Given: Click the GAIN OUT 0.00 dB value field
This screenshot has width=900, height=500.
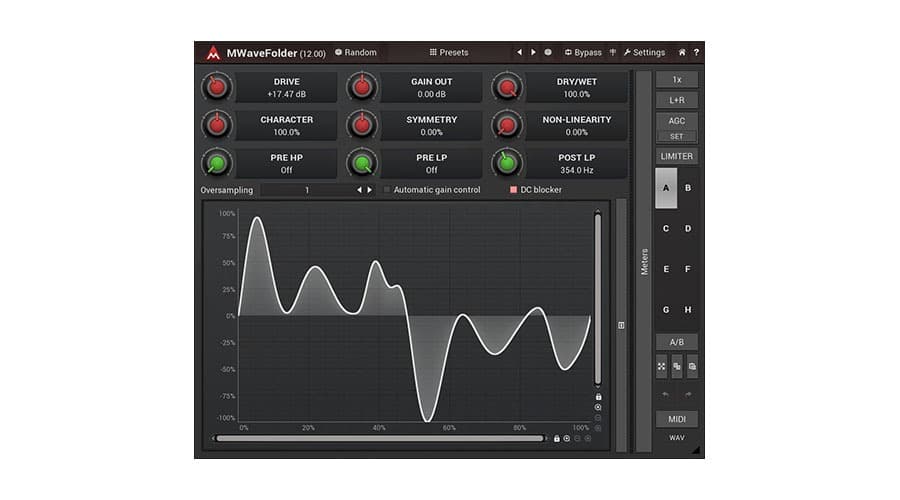Looking at the screenshot, I should 432,87.
